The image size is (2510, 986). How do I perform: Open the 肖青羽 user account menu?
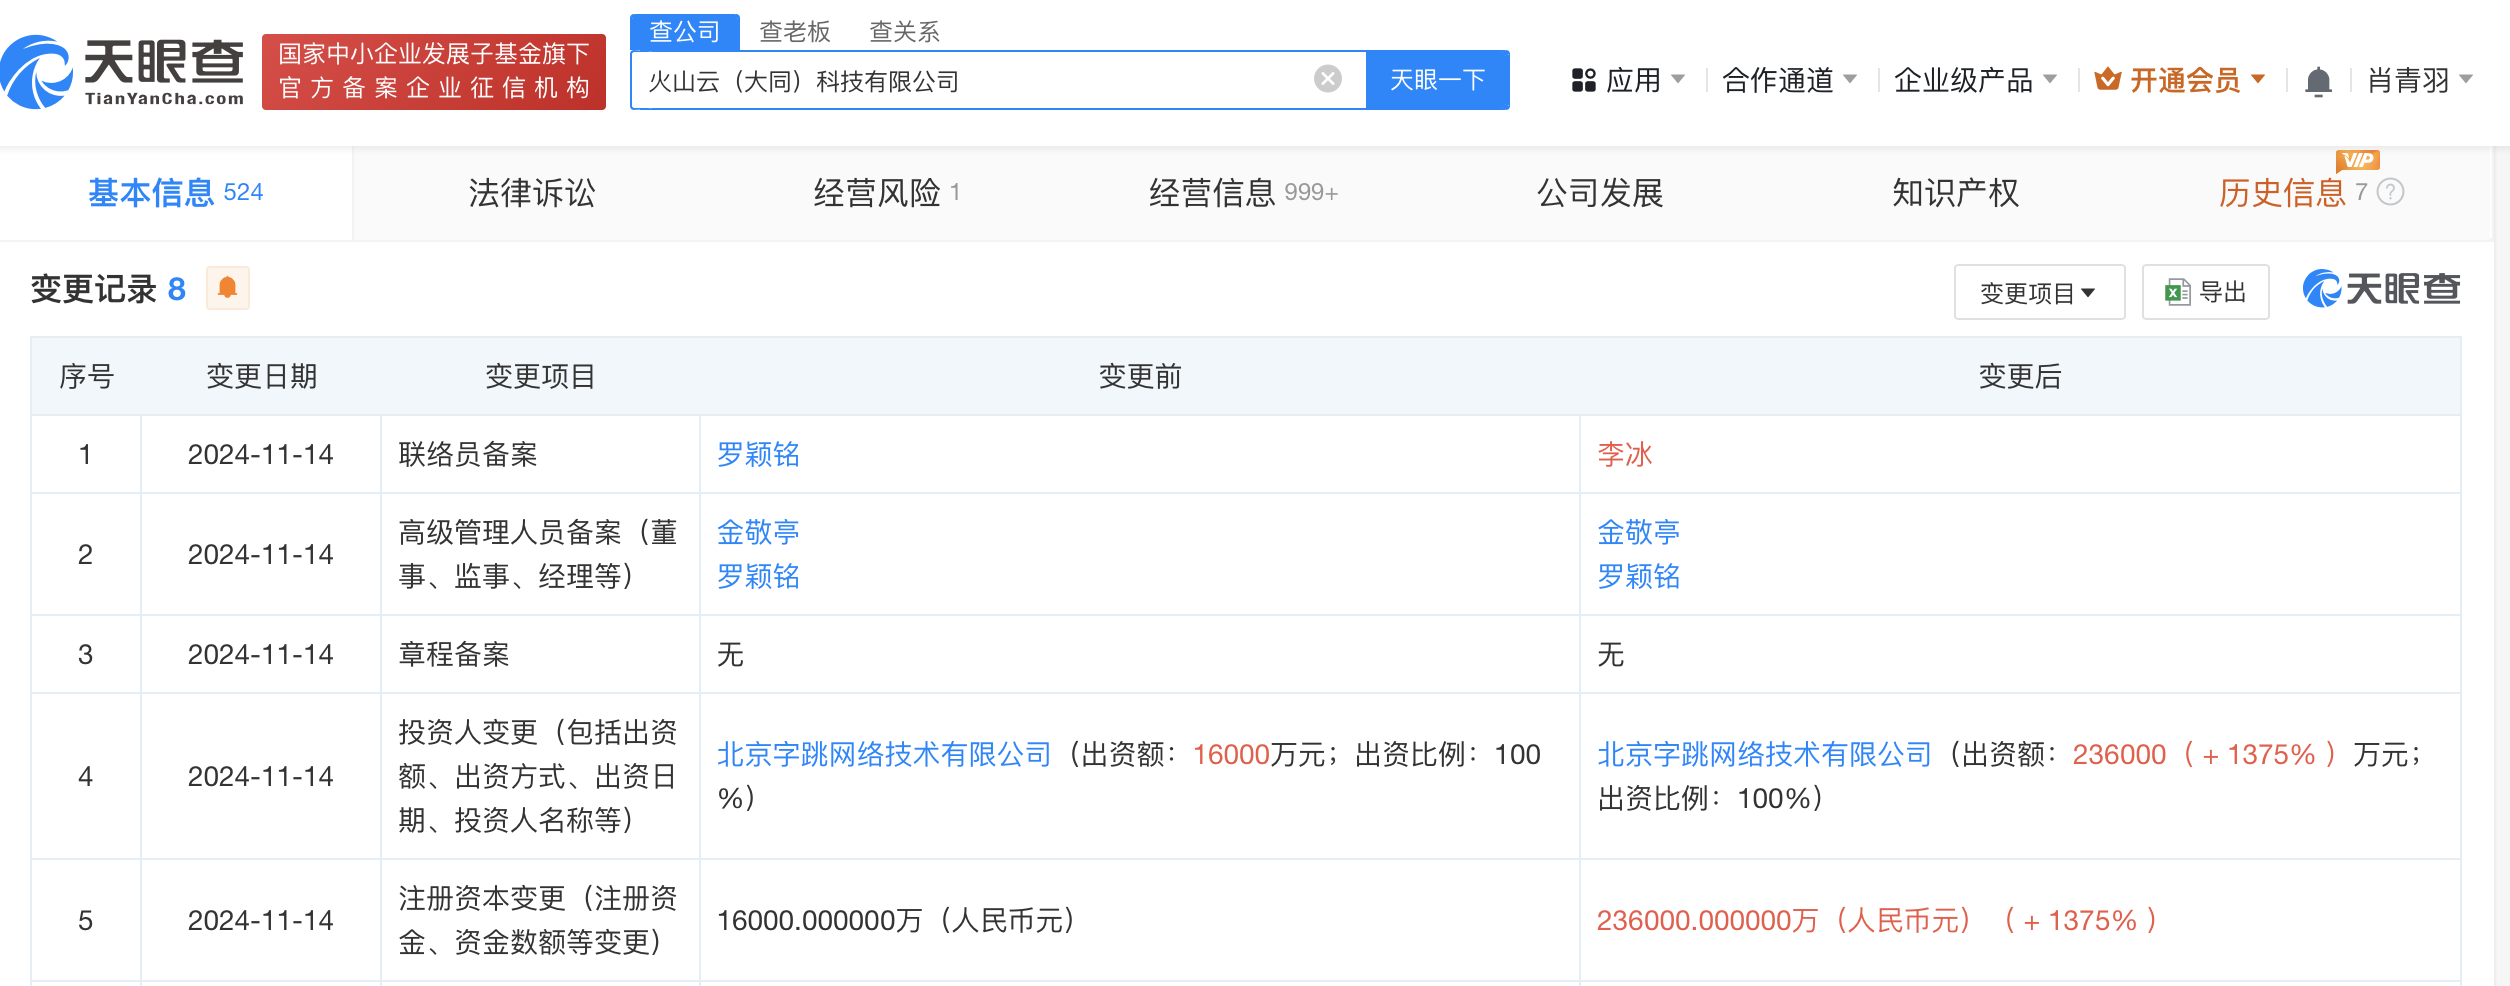[x=2419, y=80]
